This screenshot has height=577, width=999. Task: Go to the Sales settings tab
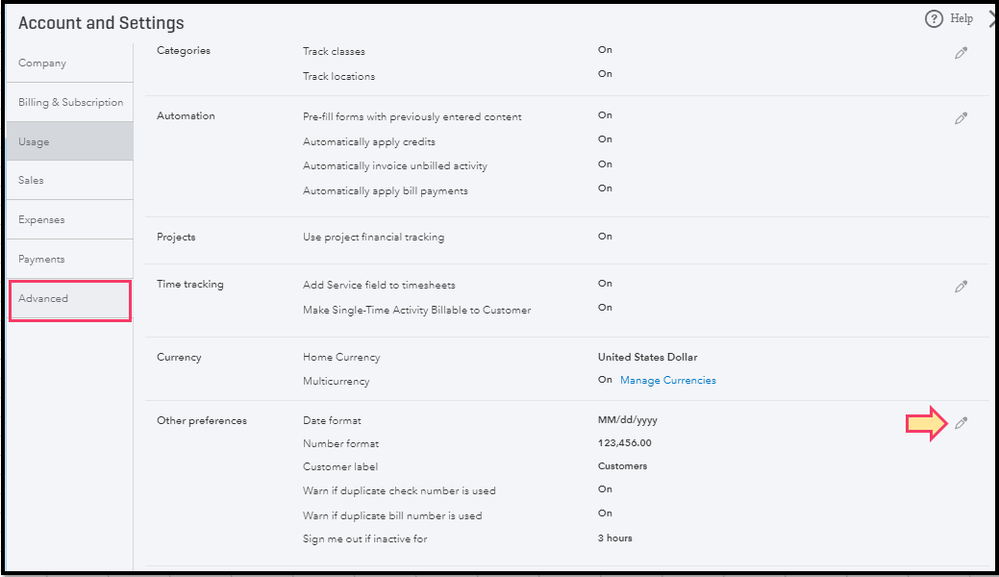(31, 180)
